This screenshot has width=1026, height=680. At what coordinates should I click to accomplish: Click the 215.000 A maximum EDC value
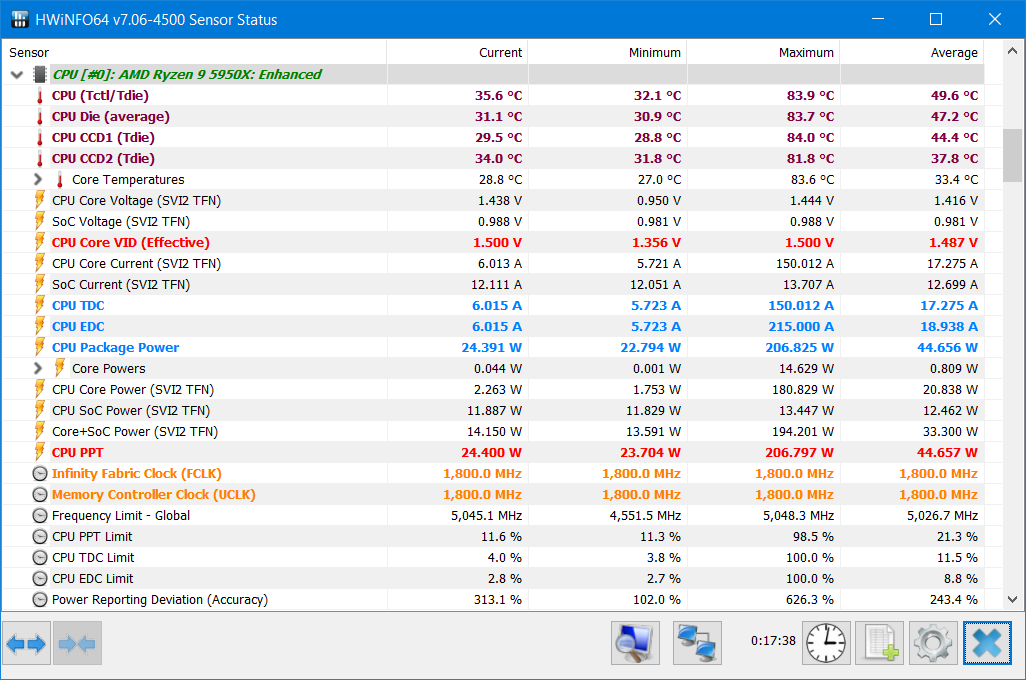click(x=801, y=327)
